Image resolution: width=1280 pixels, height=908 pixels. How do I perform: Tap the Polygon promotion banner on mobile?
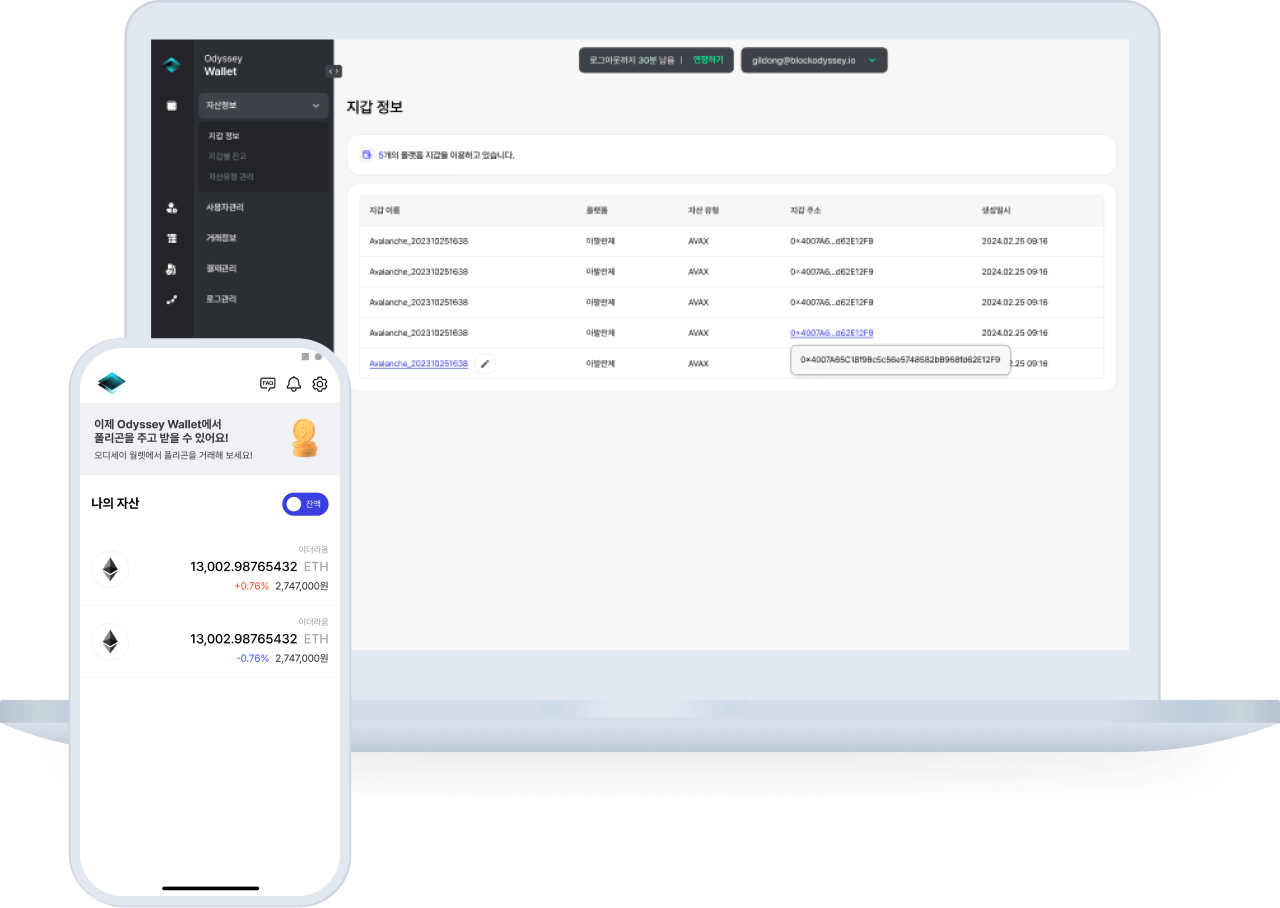coord(210,439)
